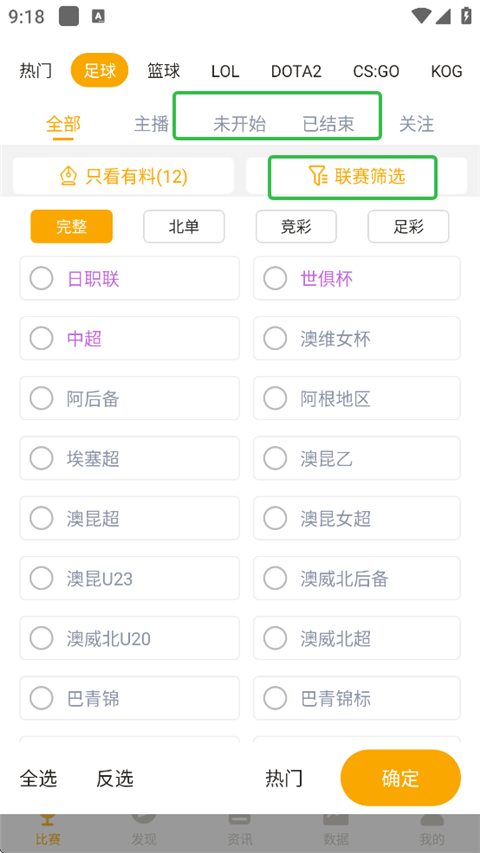Choose the 北单 filter chip
This screenshot has height=853, width=480.
coord(184,226)
